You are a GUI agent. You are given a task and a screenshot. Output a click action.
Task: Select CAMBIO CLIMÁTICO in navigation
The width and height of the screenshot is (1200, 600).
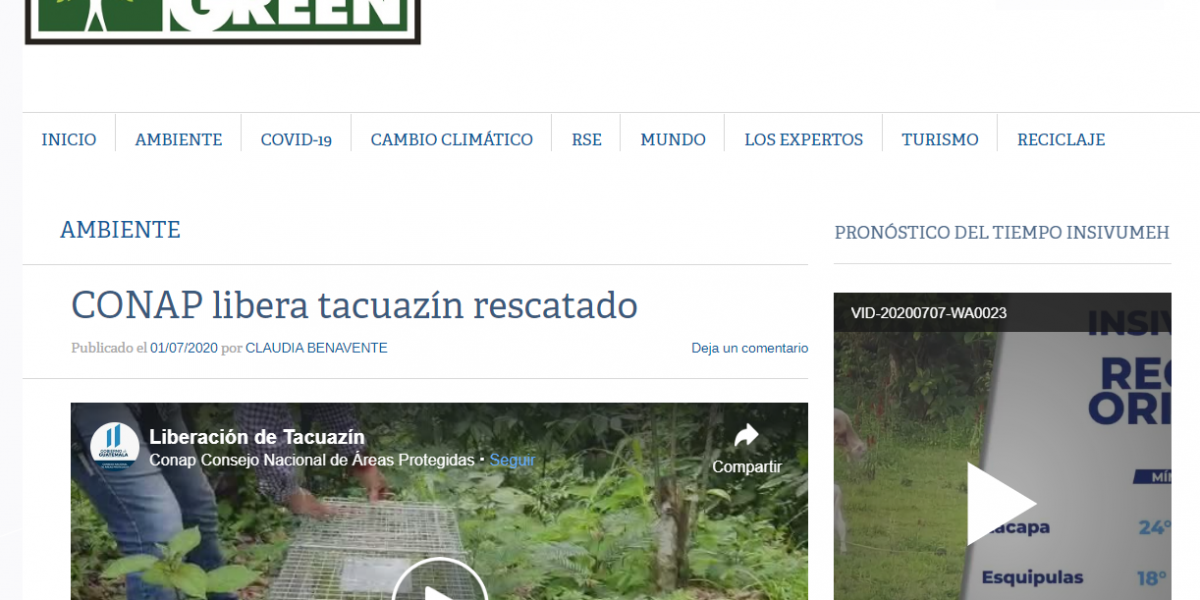pos(452,140)
